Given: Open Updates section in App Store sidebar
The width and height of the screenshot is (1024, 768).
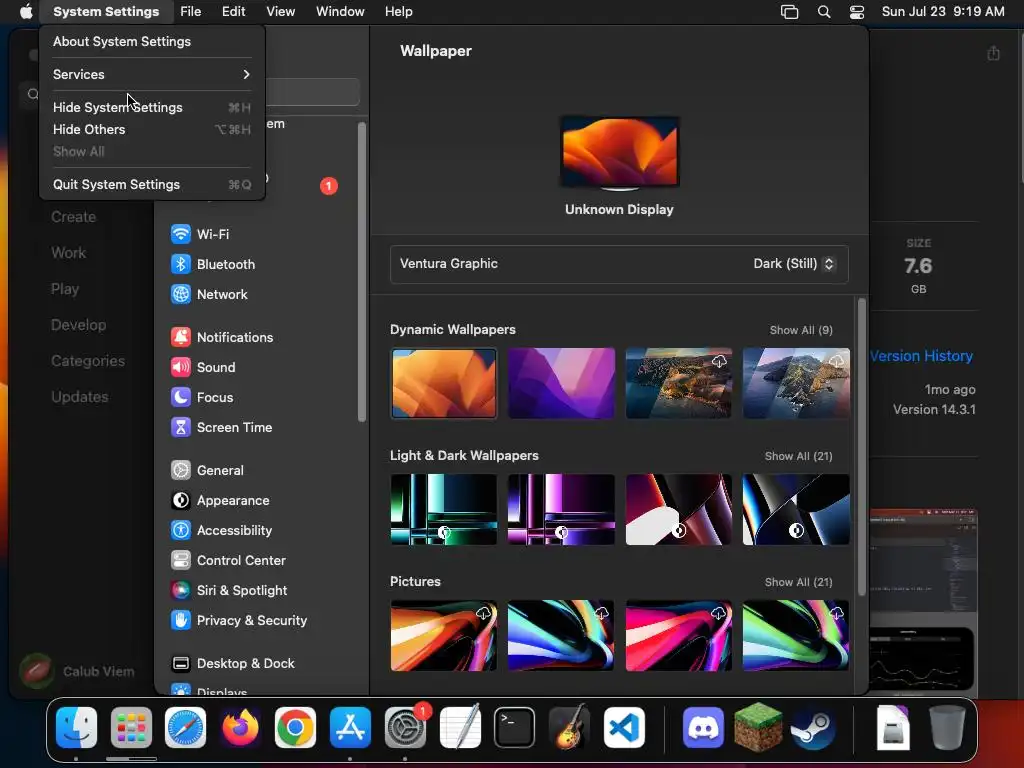Looking at the screenshot, I should pos(80,396).
